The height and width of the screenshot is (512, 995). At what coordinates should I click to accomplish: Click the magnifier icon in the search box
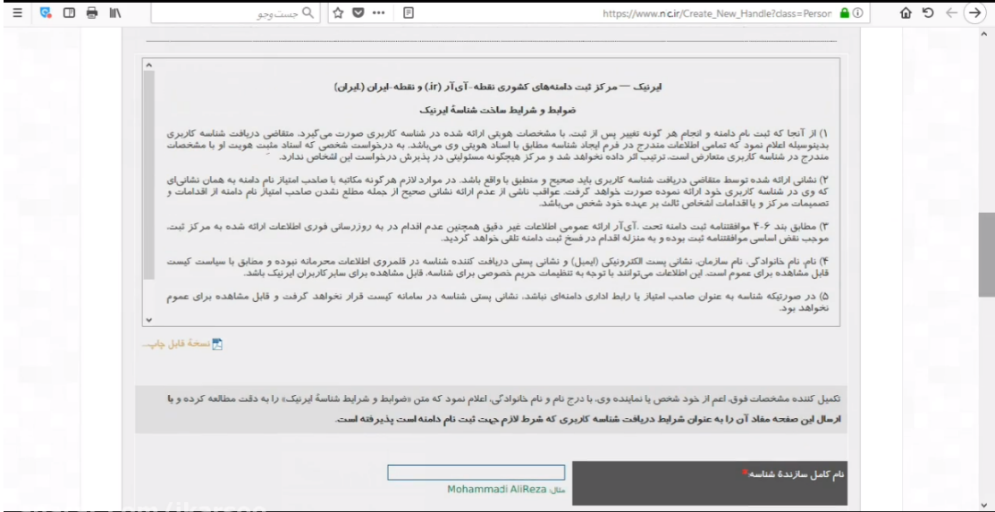308,13
